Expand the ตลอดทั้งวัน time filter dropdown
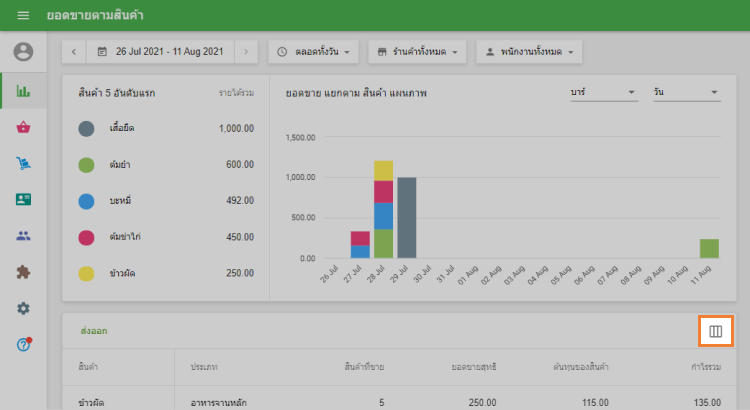 coord(313,51)
